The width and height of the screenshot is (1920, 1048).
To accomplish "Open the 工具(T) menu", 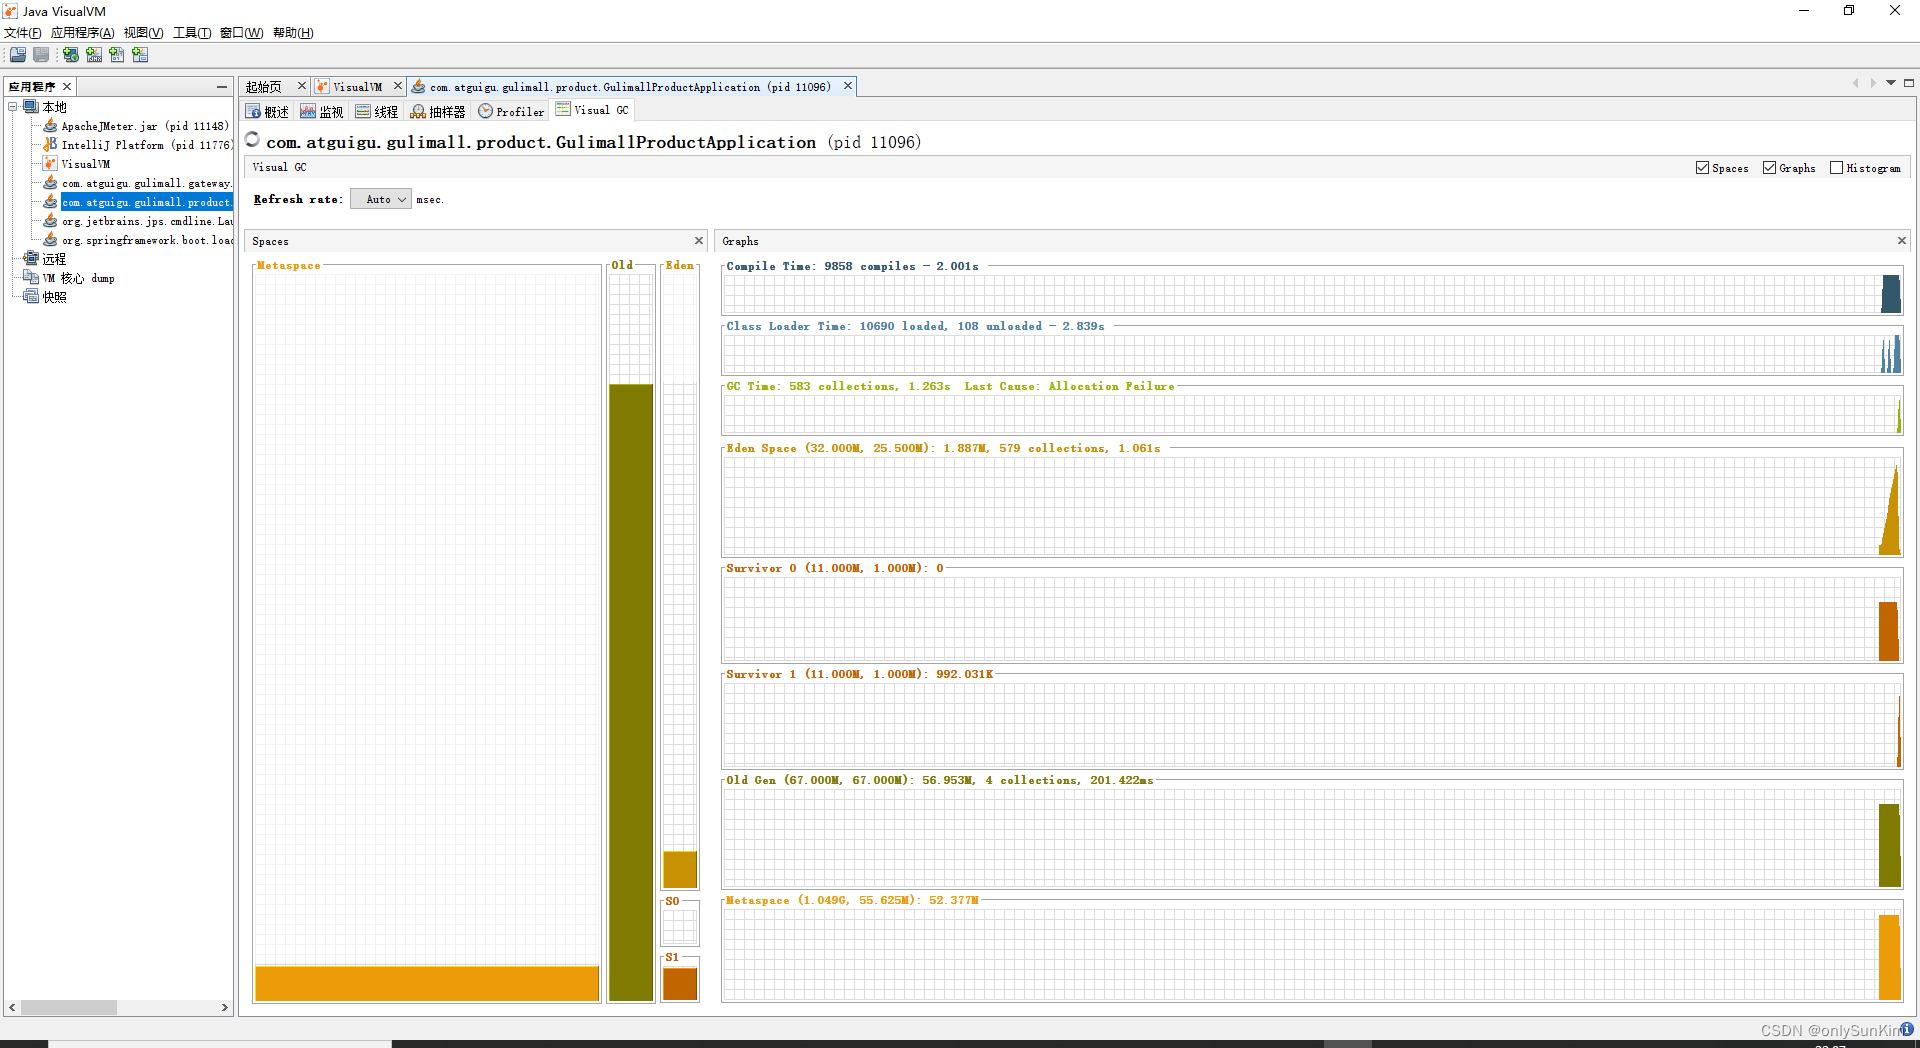I will (x=192, y=33).
